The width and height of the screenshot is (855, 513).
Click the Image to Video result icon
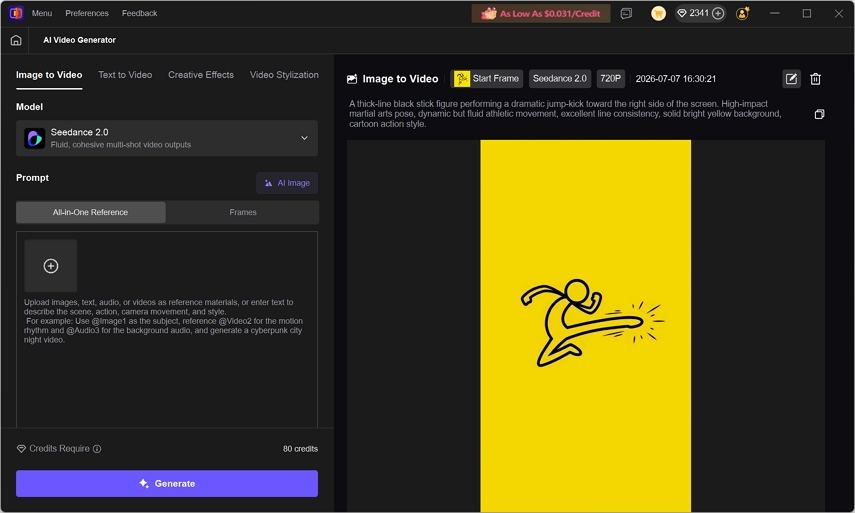352,79
